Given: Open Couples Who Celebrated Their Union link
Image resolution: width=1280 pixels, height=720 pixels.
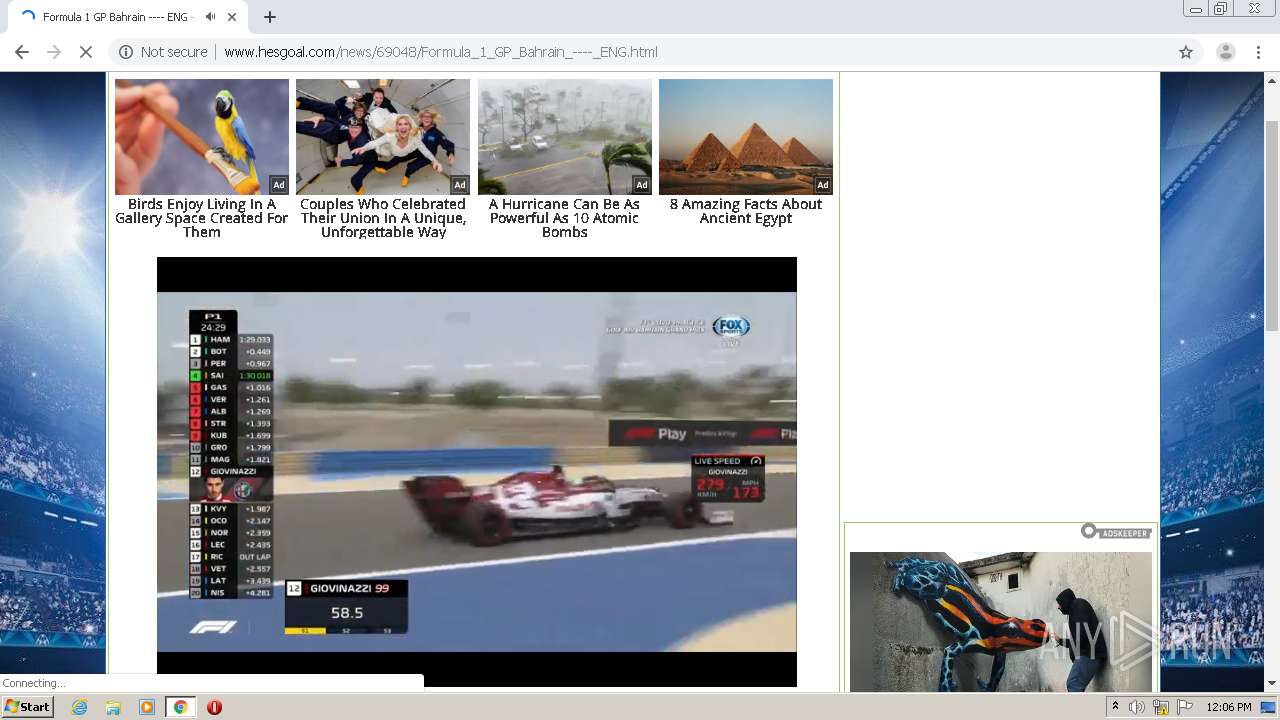Looking at the screenshot, I should [x=383, y=218].
